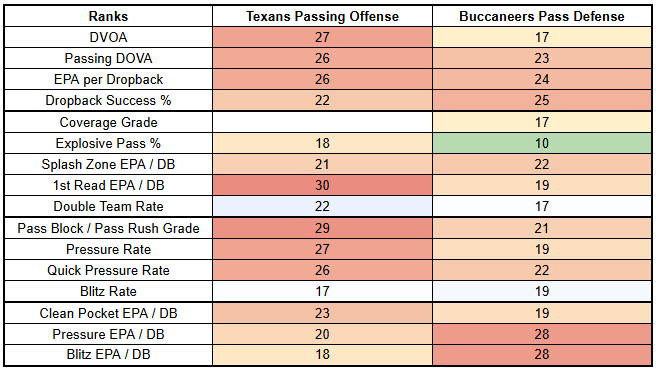Select the Ranks header cell
Viewport: 656px width, 369px height.
(x=108, y=16)
